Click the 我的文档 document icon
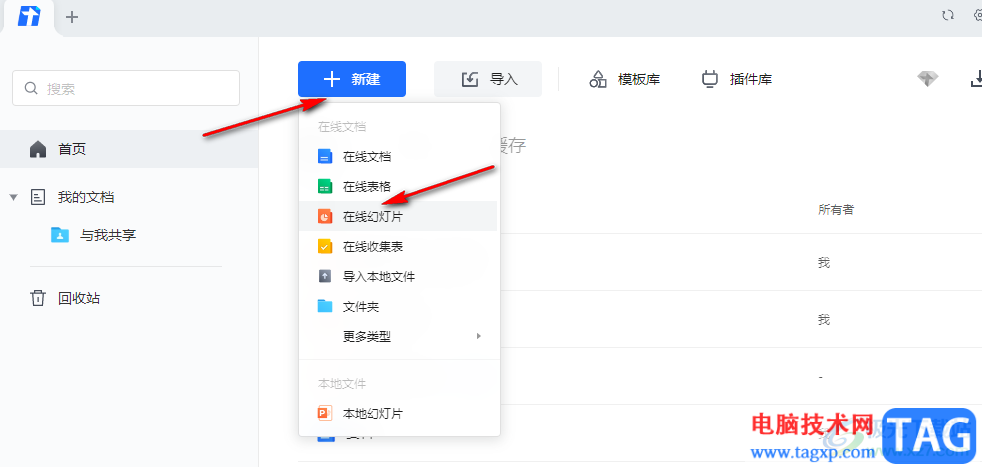Screen dimensions: 982x467 (38, 198)
